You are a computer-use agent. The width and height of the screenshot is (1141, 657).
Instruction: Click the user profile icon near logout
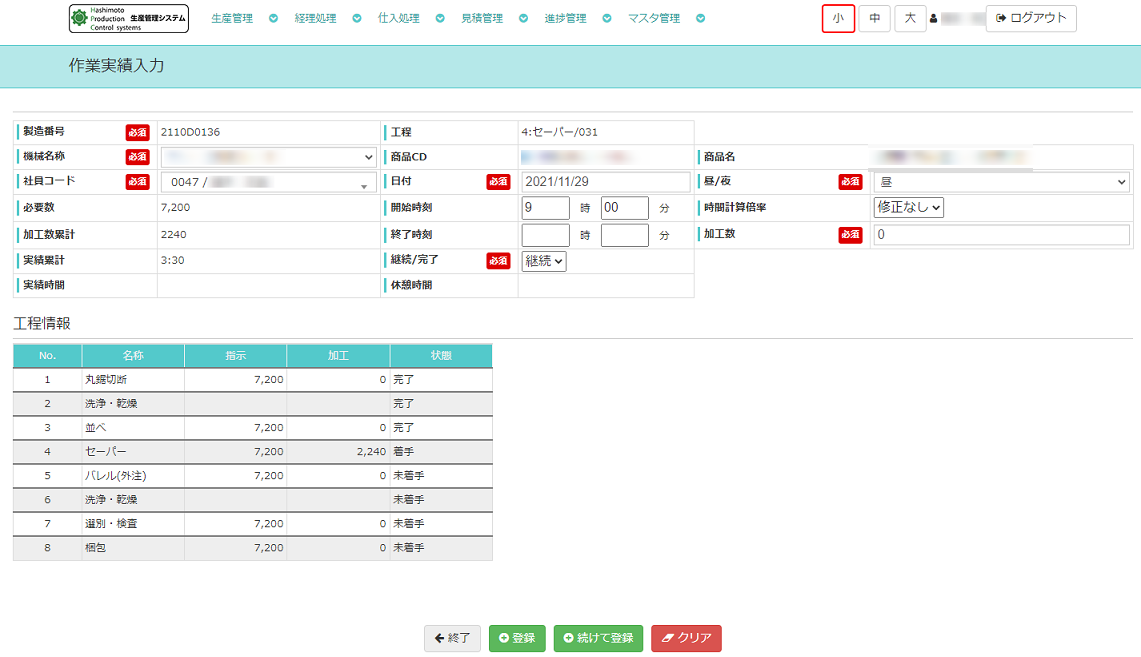point(933,19)
